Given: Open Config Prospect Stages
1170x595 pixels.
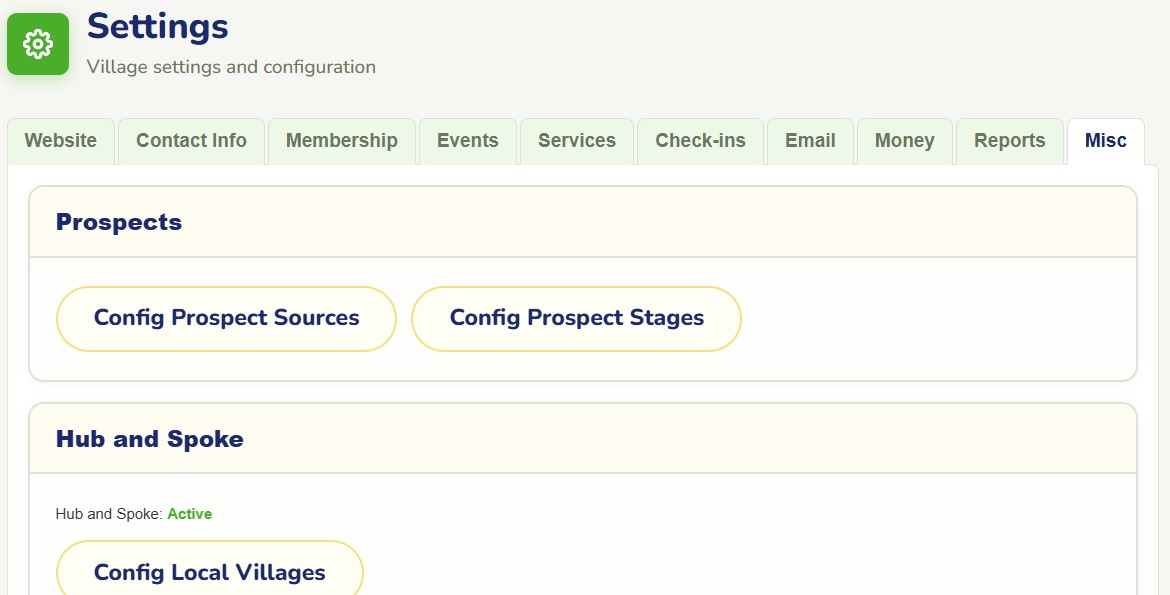Looking at the screenshot, I should tap(576, 319).
